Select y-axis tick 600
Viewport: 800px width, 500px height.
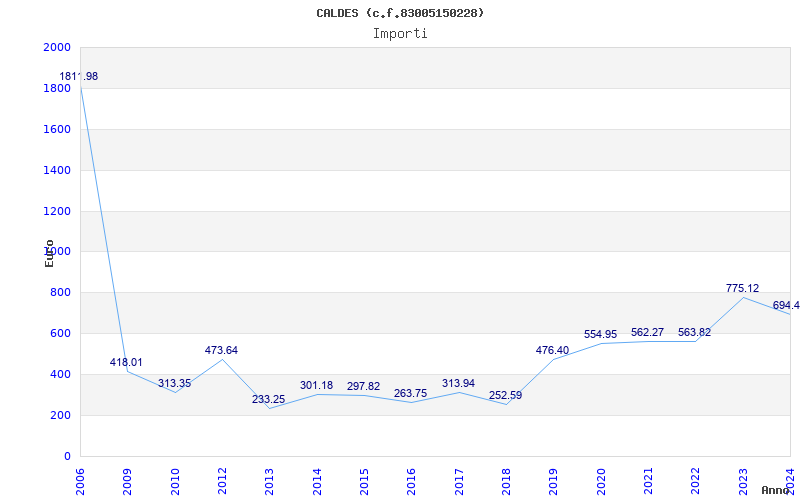click(x=61, y=333)
